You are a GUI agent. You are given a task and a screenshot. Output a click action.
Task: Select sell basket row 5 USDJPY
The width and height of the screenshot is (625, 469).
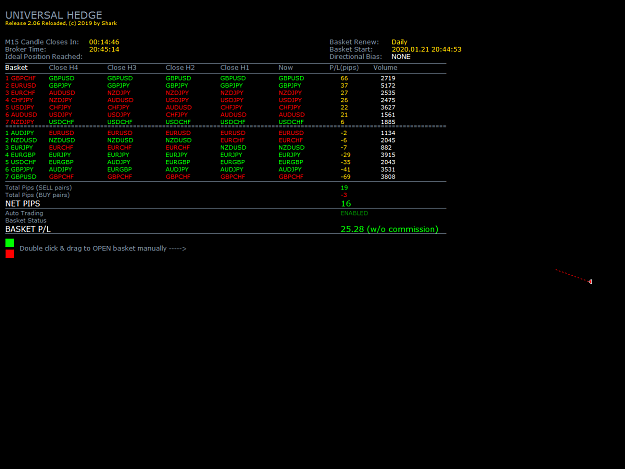click(20, 107)
